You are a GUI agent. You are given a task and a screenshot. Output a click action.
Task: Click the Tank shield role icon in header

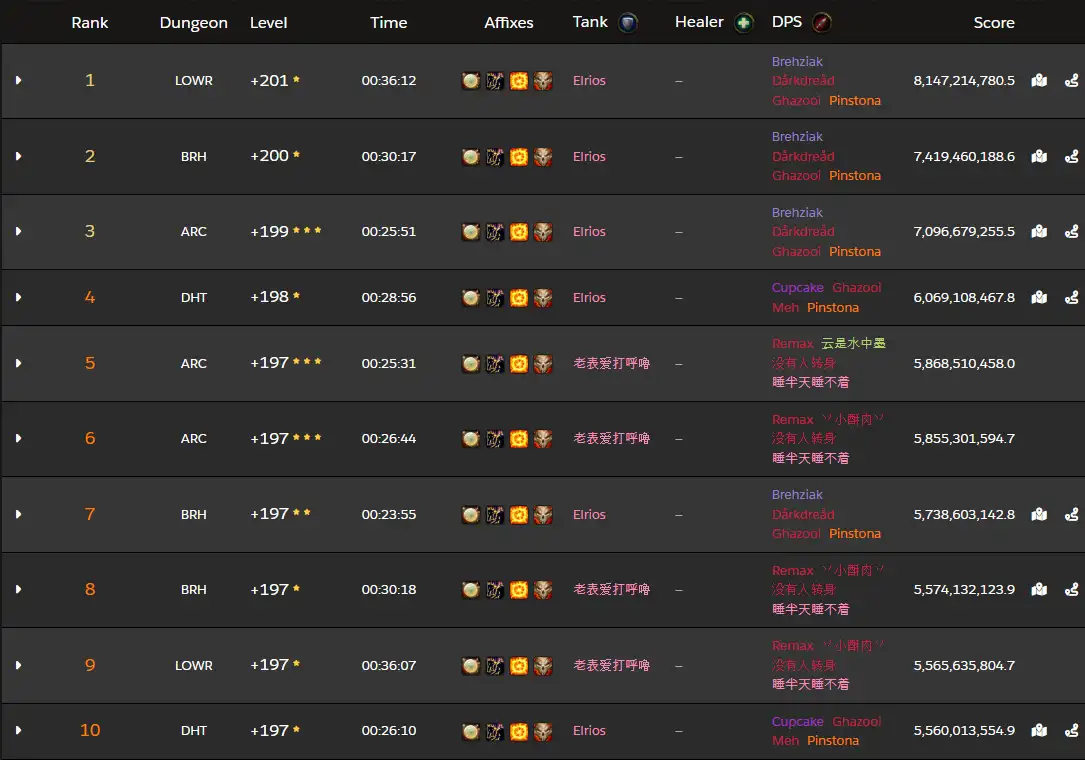(628, 23)
